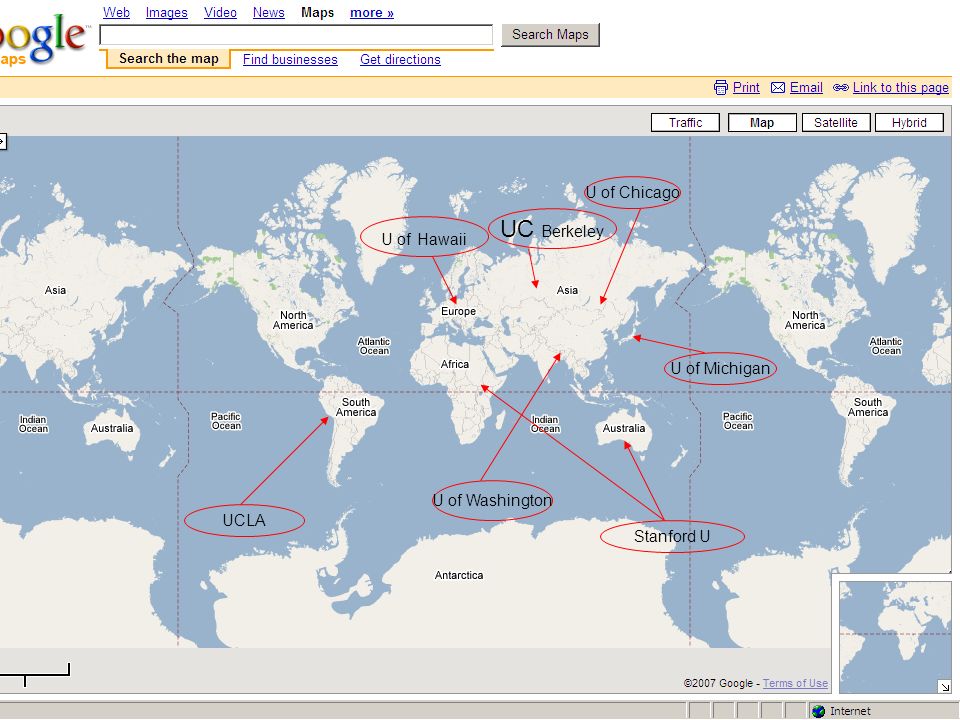960x720 pixels.
Task: Click the ©2007 Google copyright text
Action: coord(718,683)
